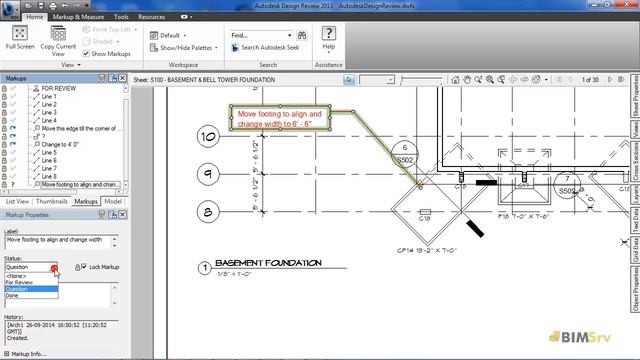The width and height of the screenshot is (640, 360).
Task: Open the Find box dropdown arrow
Action: click(289, 36)
